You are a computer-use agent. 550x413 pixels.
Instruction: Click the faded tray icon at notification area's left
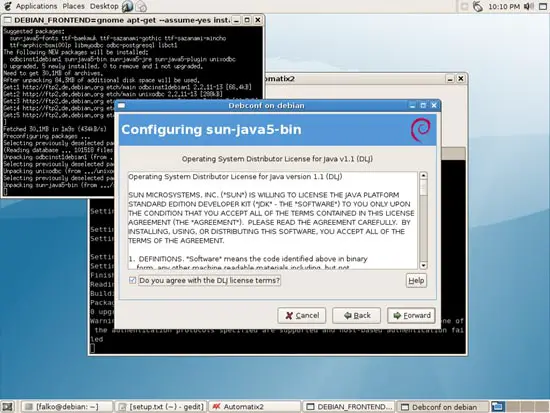pyautogui.click(x=464, y=6)
